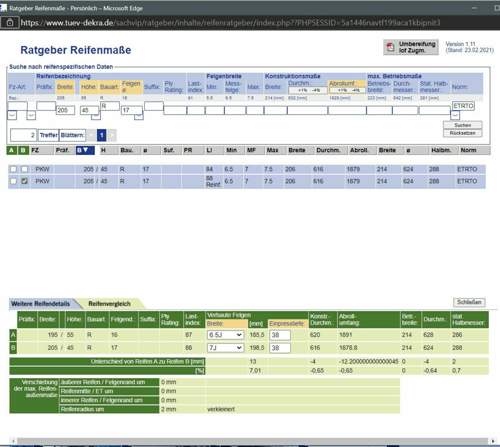Sort by the blue B▼ width column
This screenshot has width=500, height=447.
point(85,150)
